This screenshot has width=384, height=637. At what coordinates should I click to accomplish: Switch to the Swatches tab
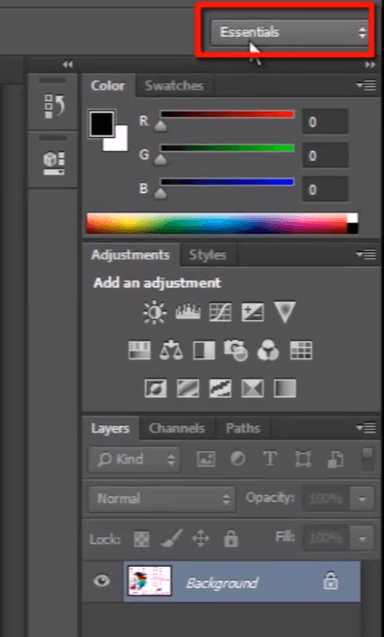coord(174,86)
